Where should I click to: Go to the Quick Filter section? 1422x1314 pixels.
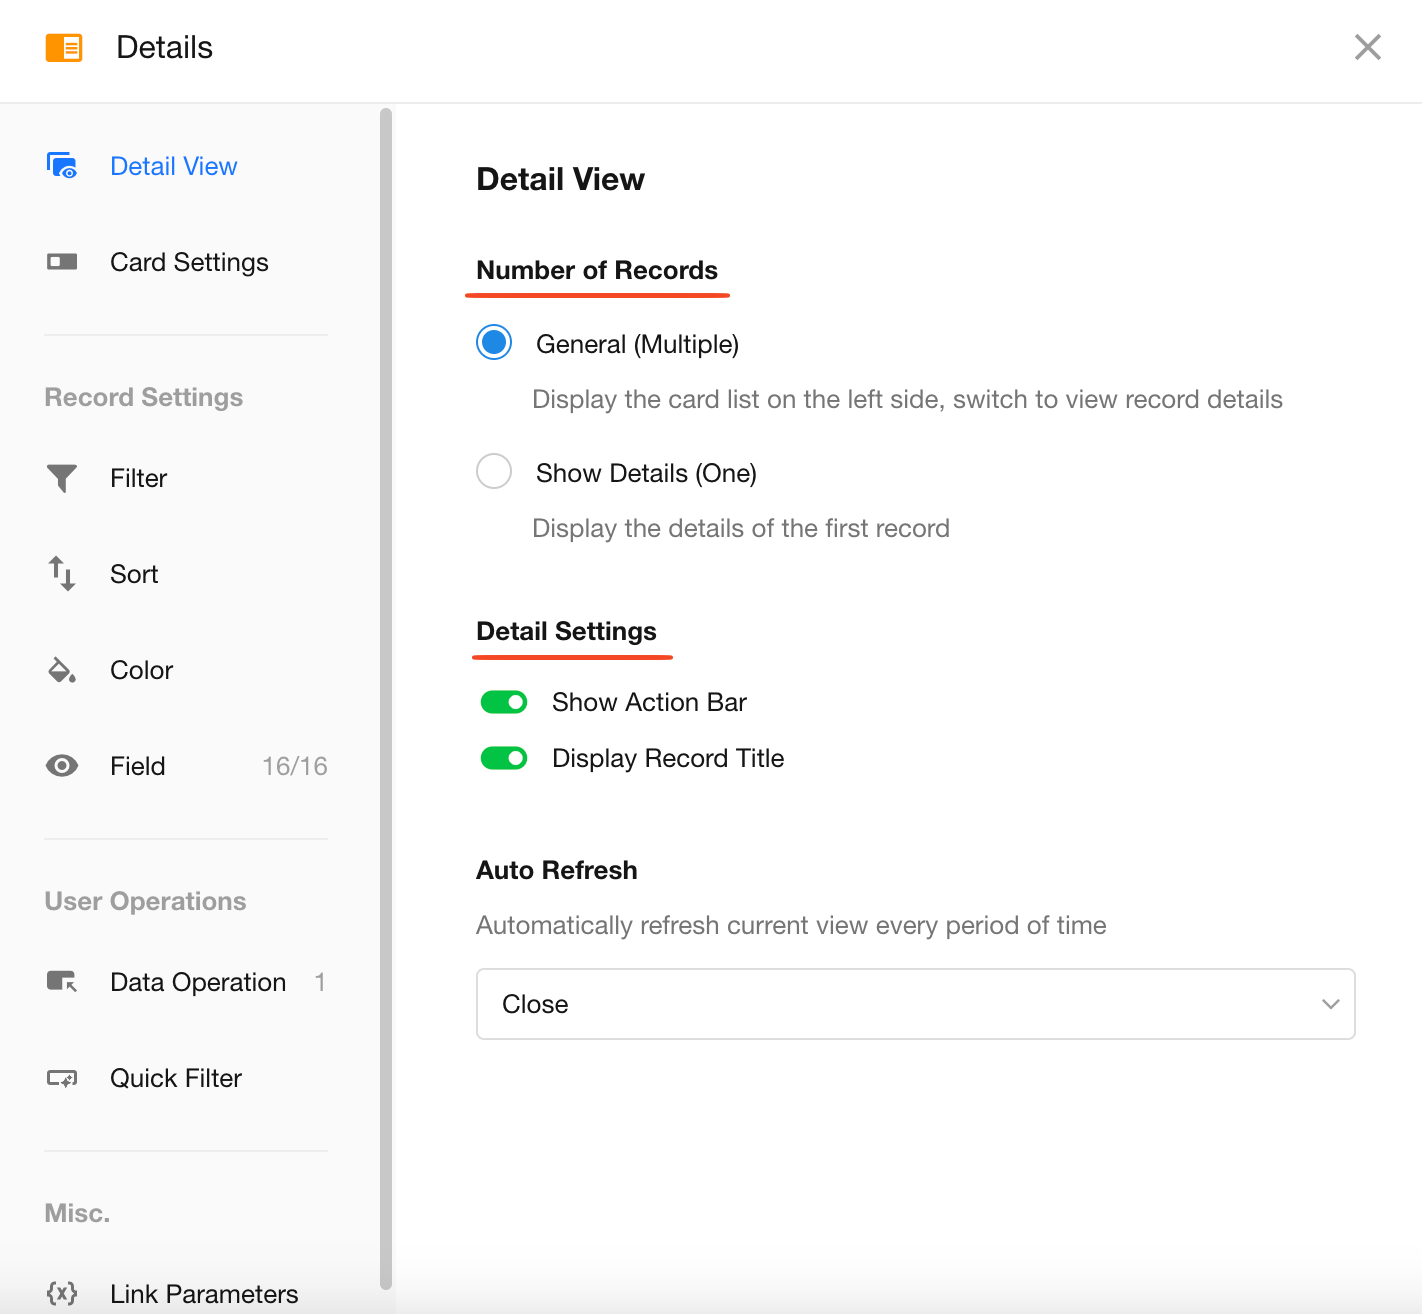point(176,1078)
